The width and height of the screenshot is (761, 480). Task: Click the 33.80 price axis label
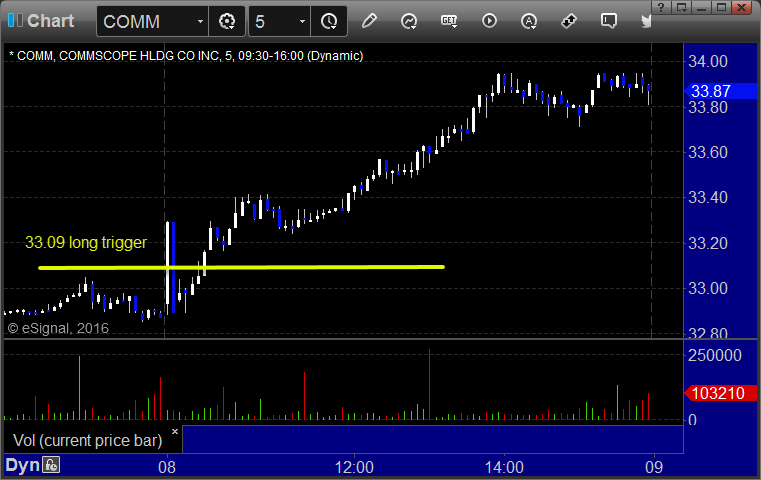708,107
